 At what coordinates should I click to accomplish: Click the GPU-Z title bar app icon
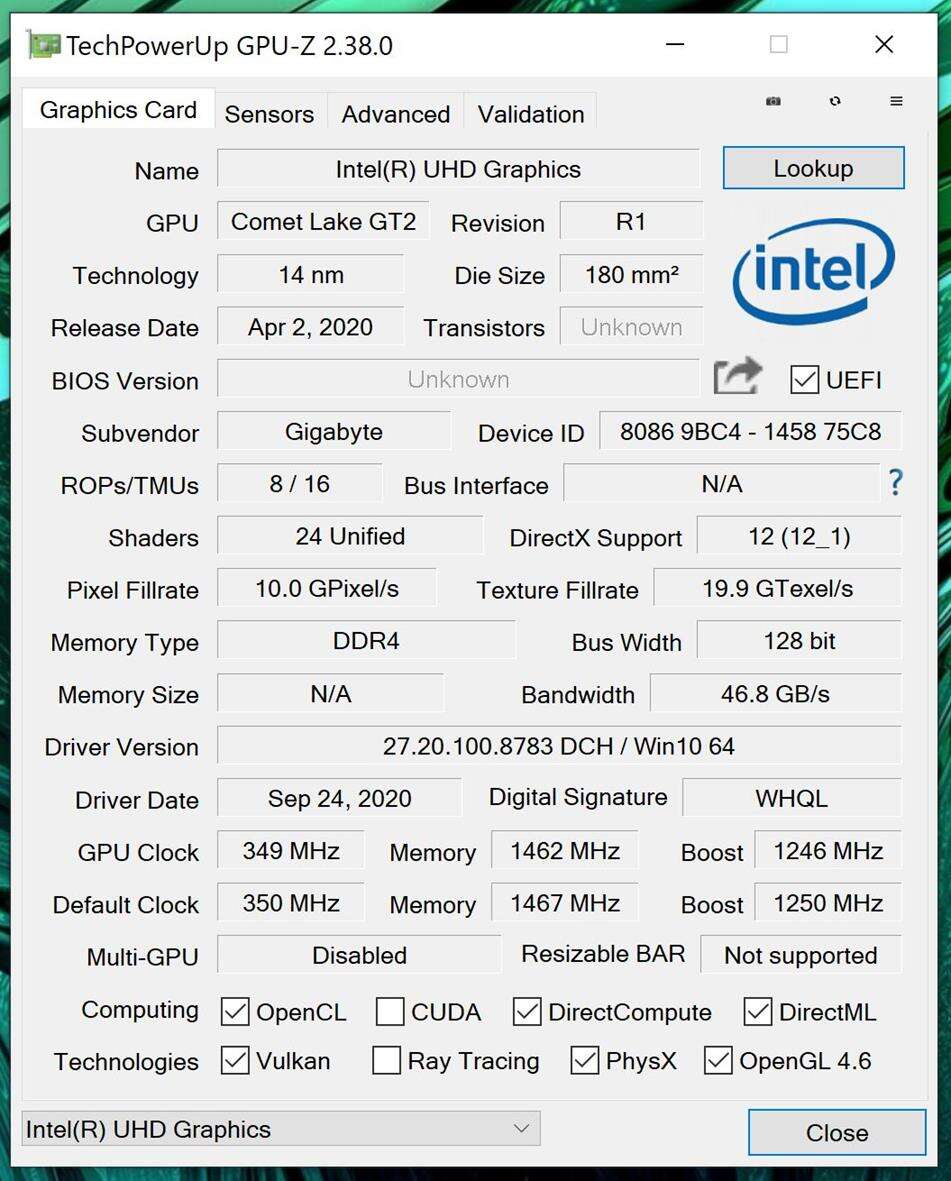44,46
